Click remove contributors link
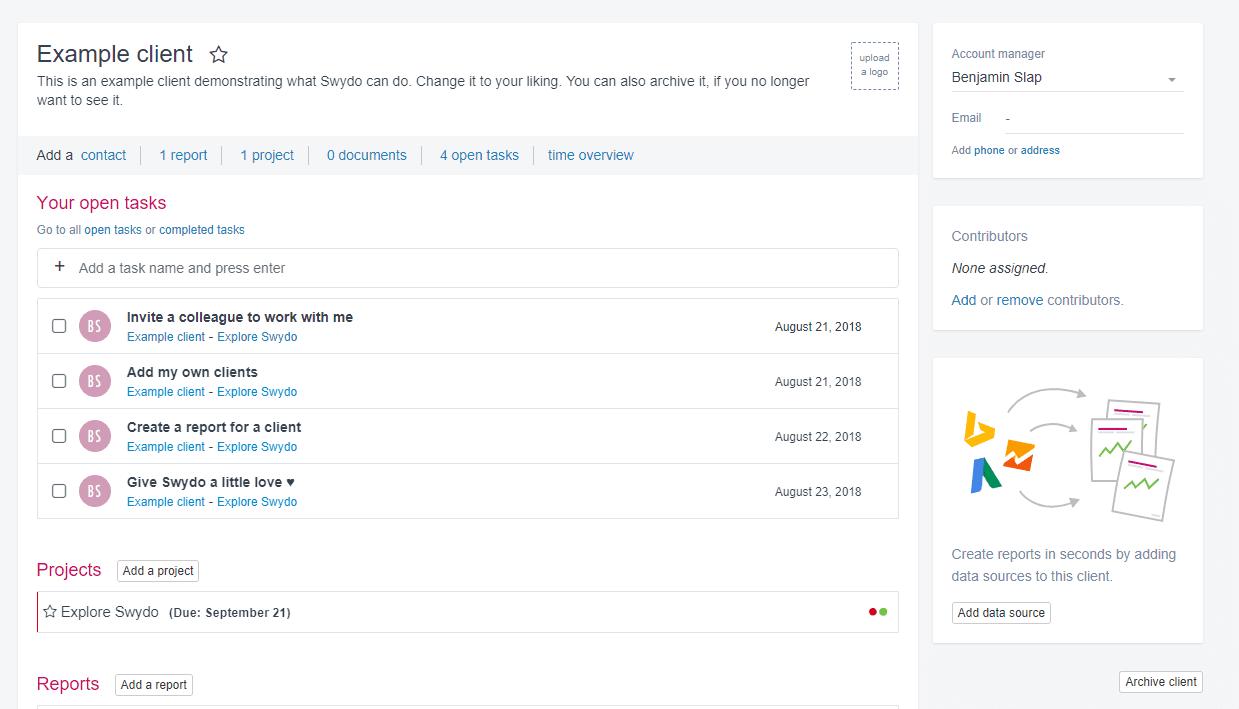The width and height of the screenshot is (1239, 709). point(1020,300)
